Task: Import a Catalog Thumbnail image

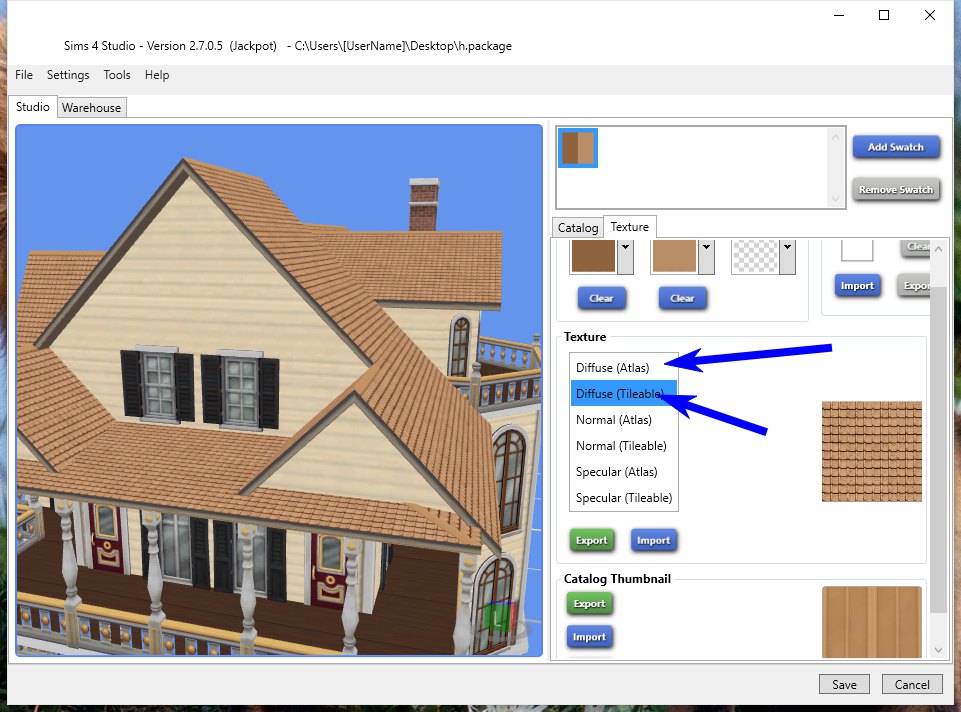Action: tap(589, 637)
